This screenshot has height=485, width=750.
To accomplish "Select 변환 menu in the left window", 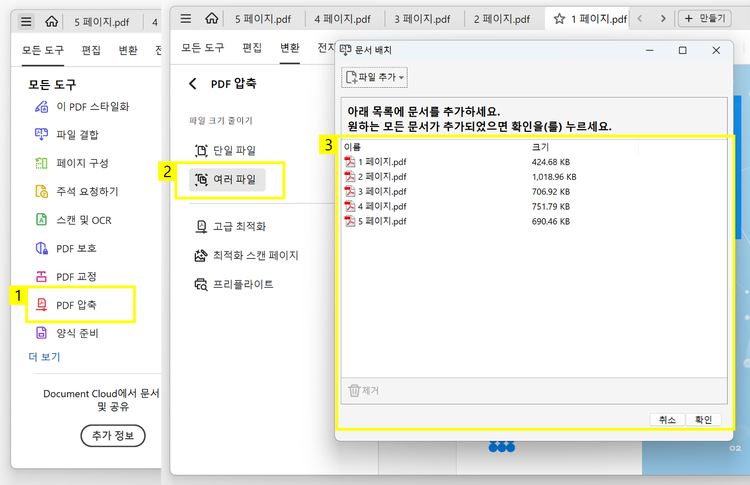I will (128, 50).
